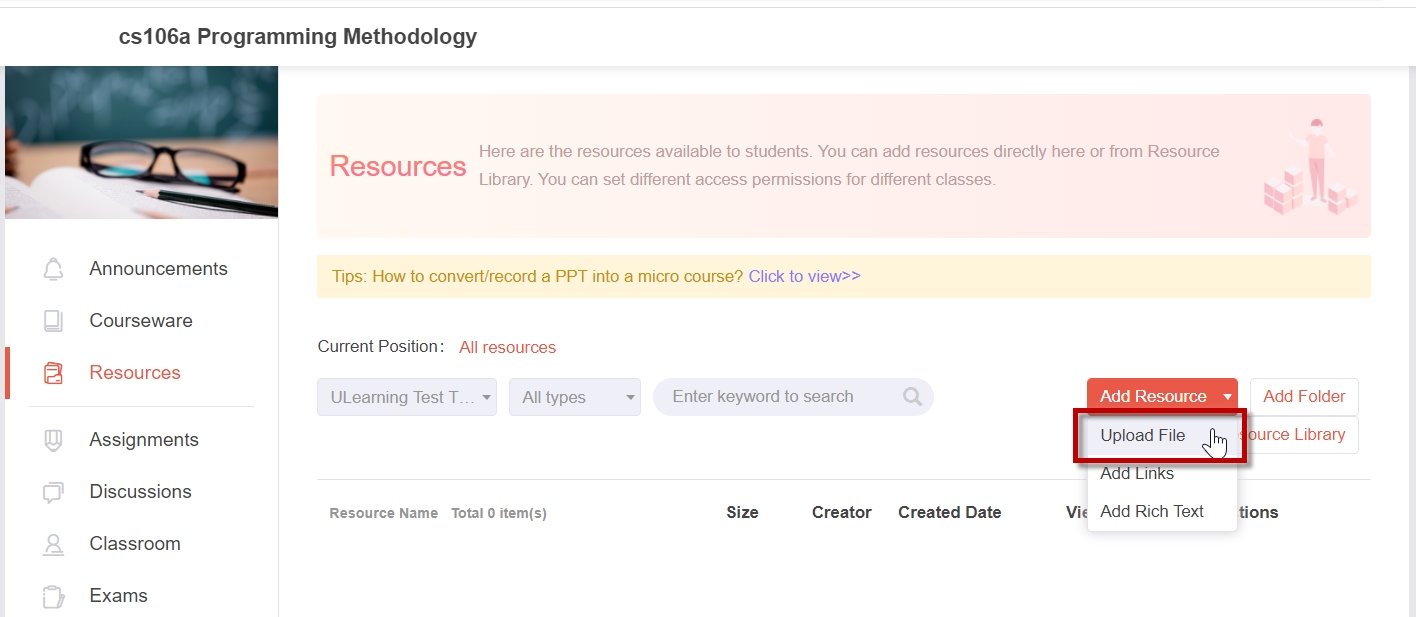The width and height of the screenshot is (1416, 617).
Task: Click the Courseware book icon
Action: click(x=53, y=321)
